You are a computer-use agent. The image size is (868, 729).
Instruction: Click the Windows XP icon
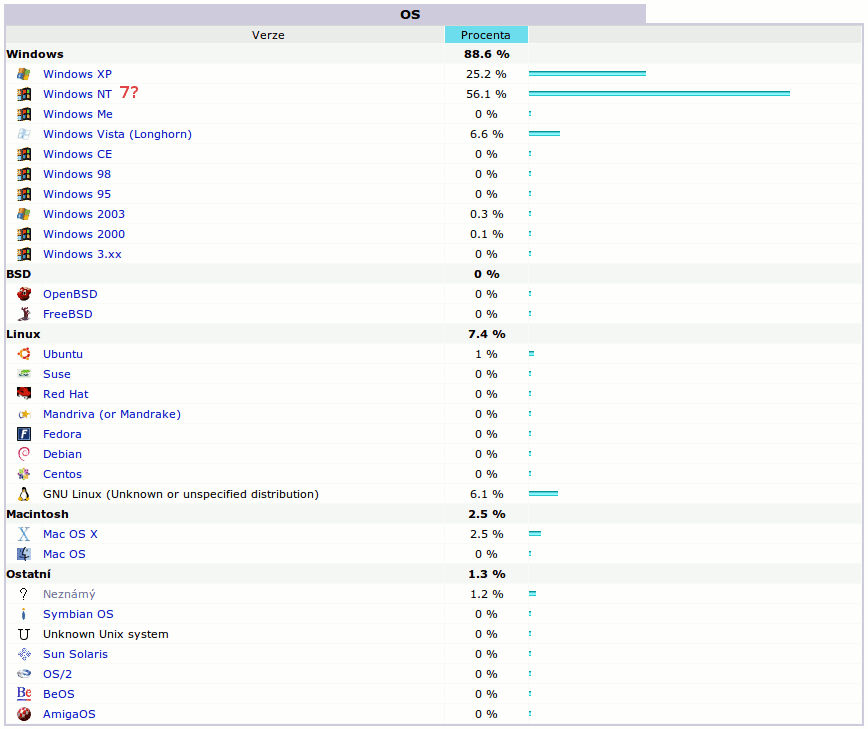[24, 74]
